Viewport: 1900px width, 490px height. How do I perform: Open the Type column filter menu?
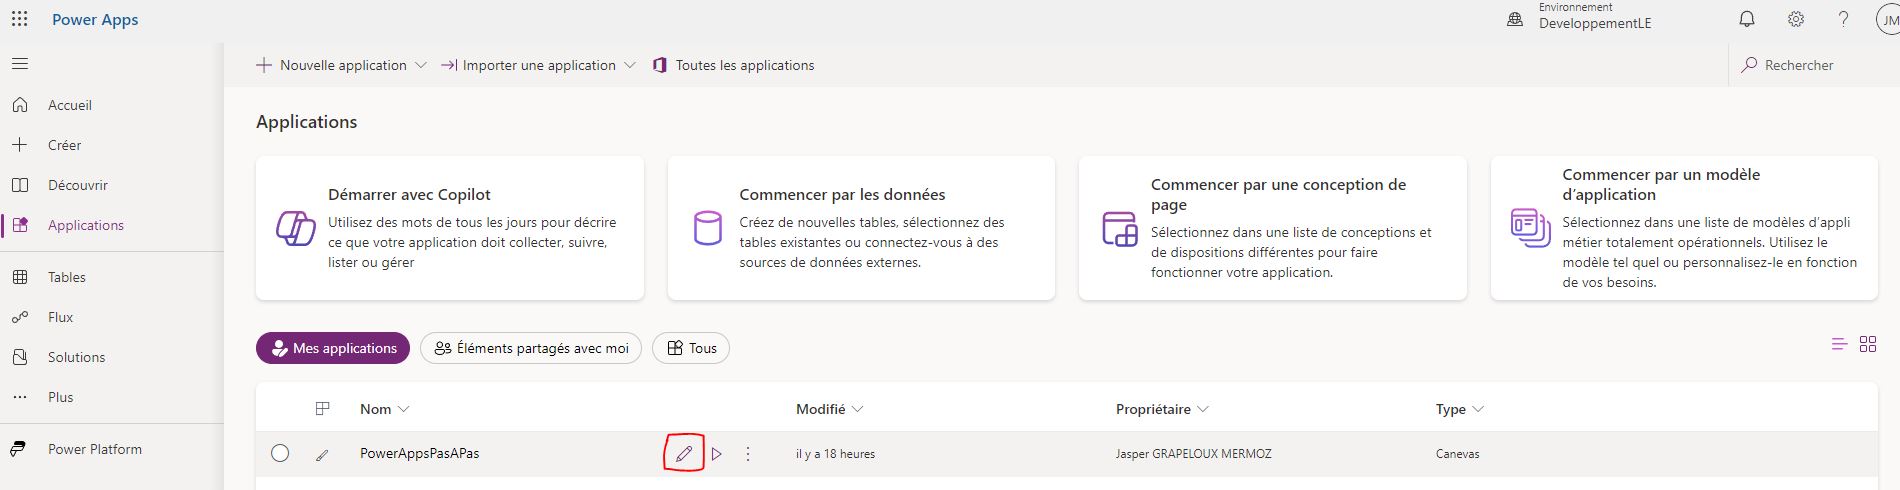tap(1460, 409)
